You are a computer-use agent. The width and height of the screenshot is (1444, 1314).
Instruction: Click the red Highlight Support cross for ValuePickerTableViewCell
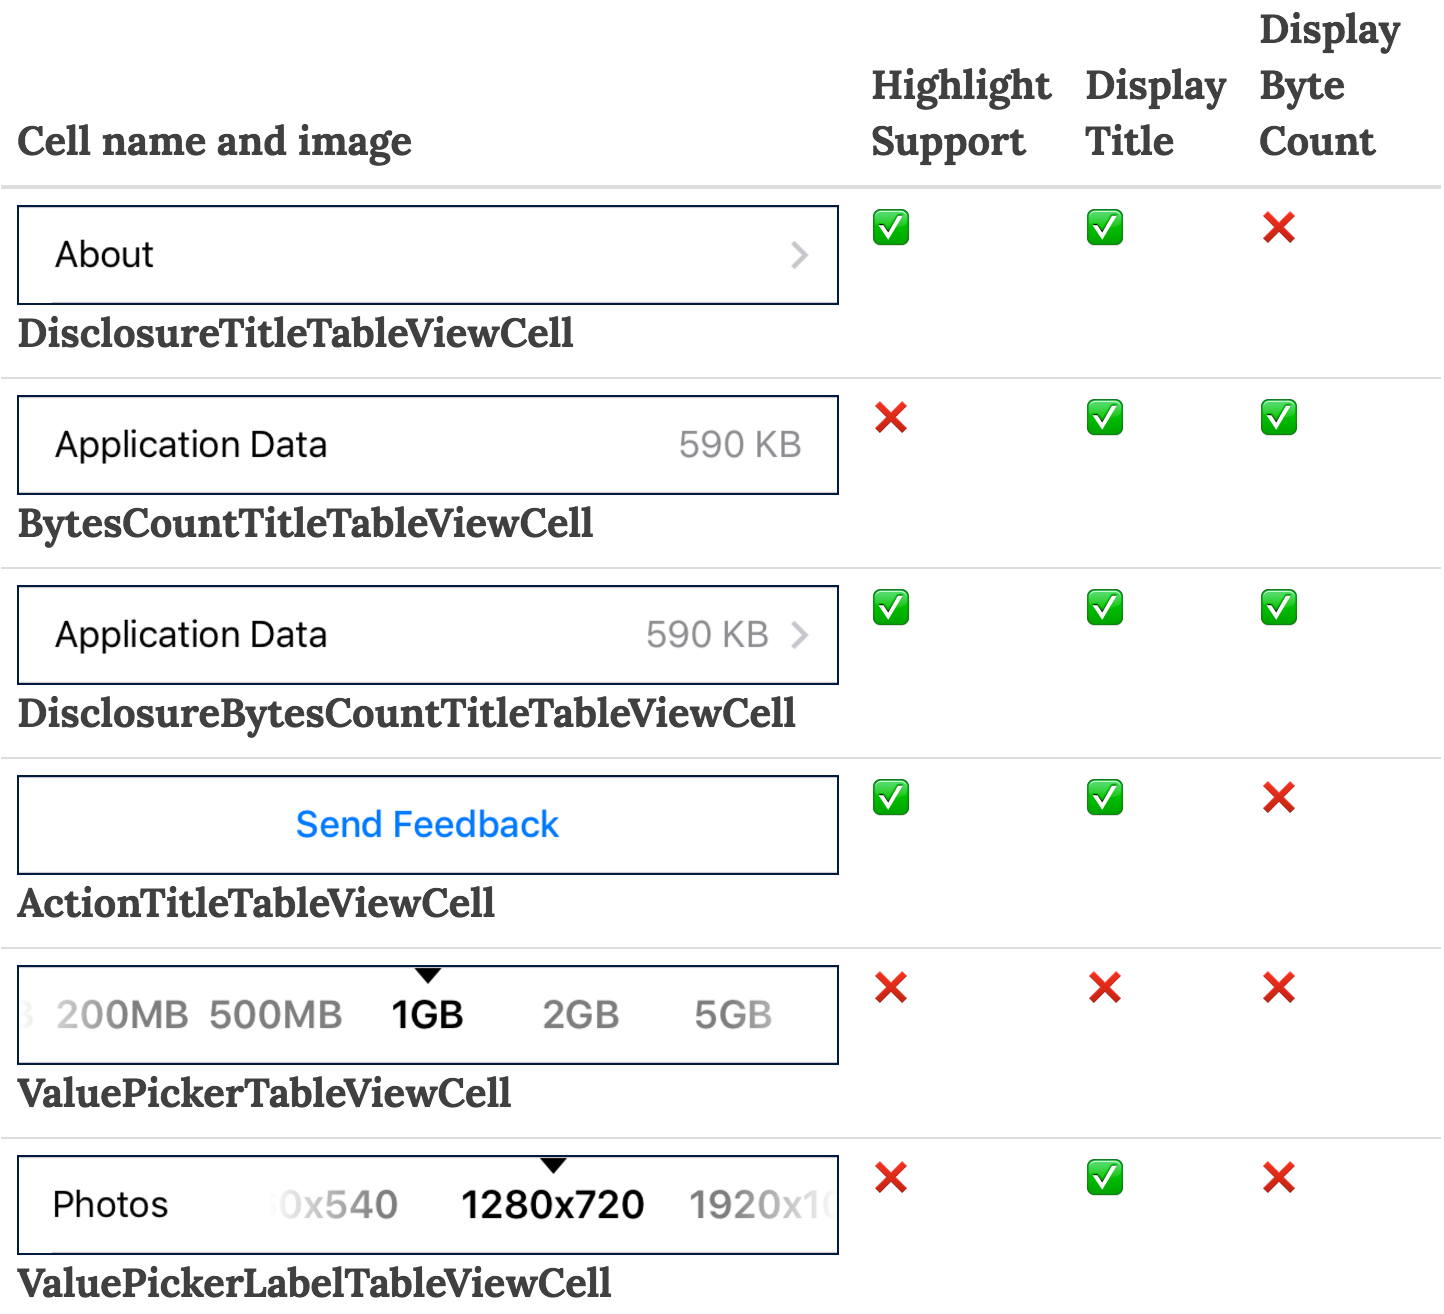click(x=890, y=988)
